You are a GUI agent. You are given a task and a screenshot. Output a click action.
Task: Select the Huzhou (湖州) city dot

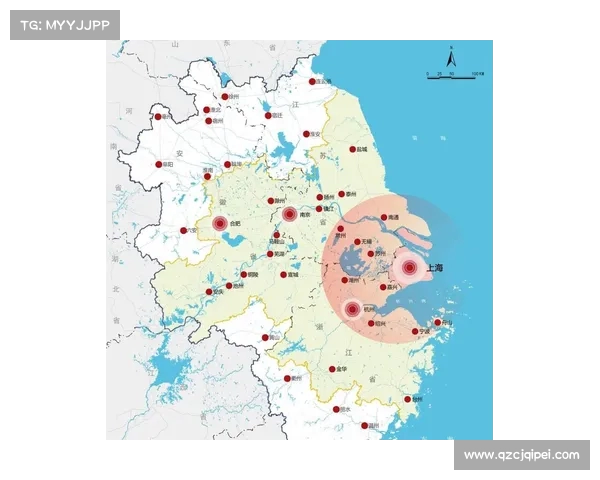(344, 280)
